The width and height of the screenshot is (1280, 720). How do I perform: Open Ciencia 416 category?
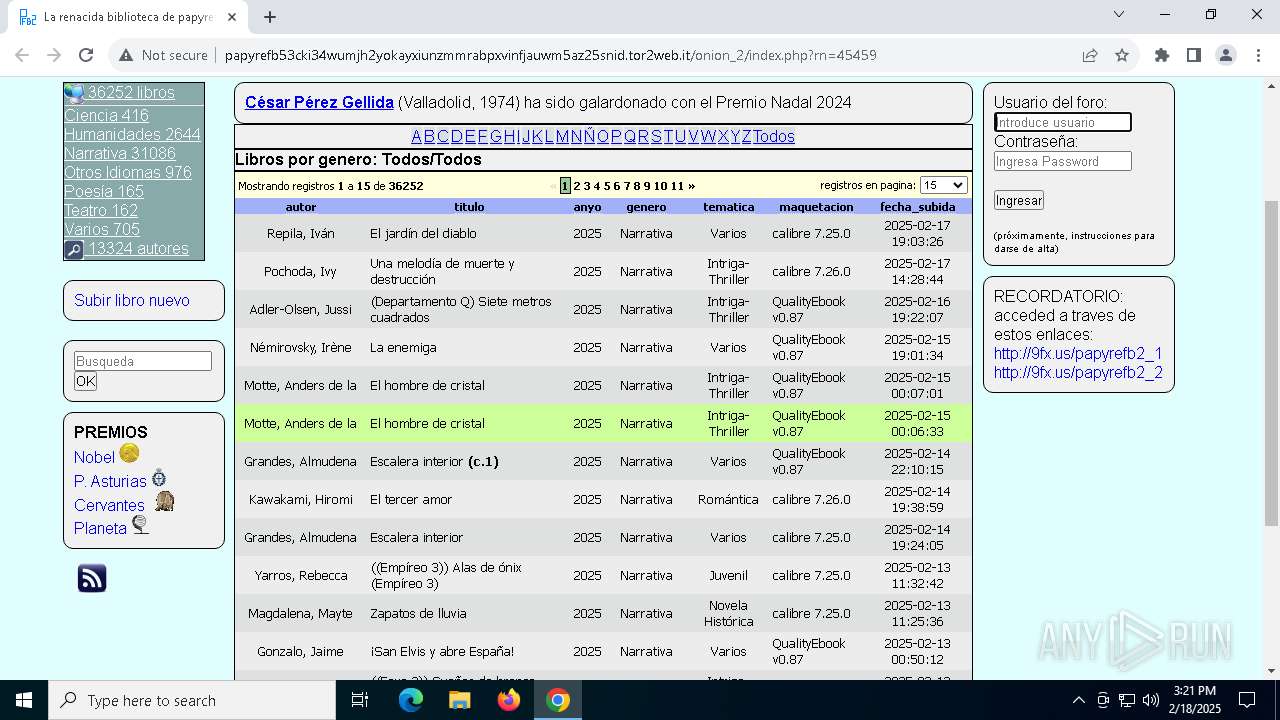[x=106, y=115]
